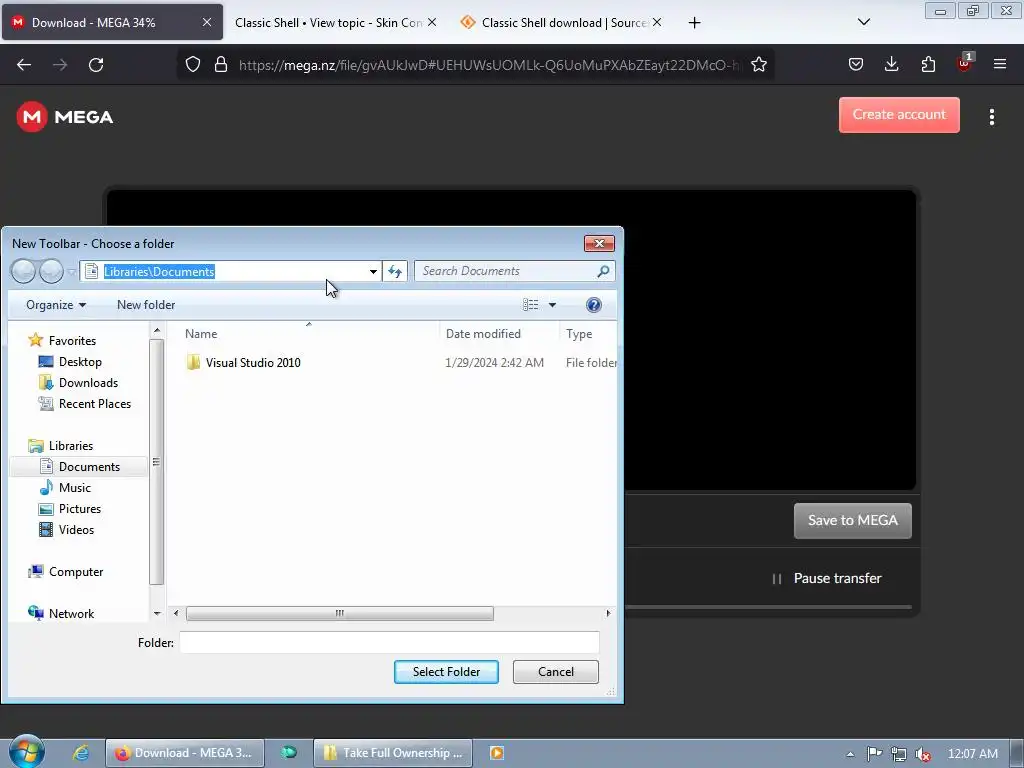1024x768 pixels.
Task: Select Network in navigation pane
Action: (61, 614)
